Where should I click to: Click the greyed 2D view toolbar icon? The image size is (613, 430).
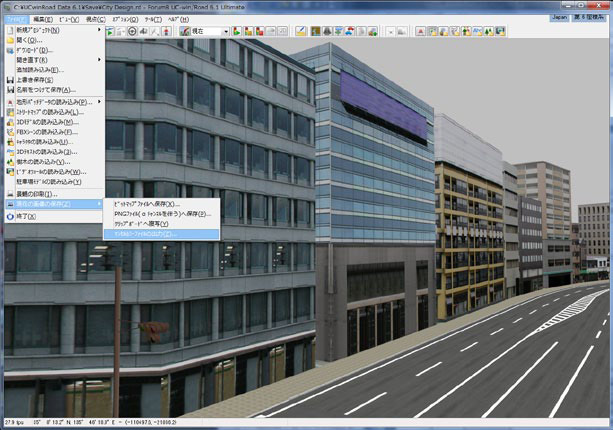point(282,31)
